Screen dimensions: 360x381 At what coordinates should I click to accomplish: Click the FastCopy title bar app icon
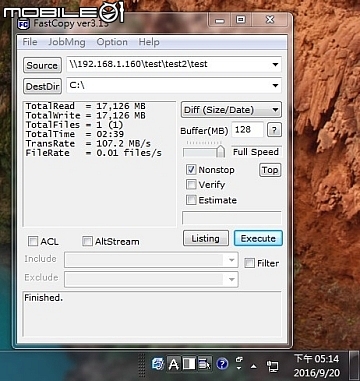(x=24, y=24)
